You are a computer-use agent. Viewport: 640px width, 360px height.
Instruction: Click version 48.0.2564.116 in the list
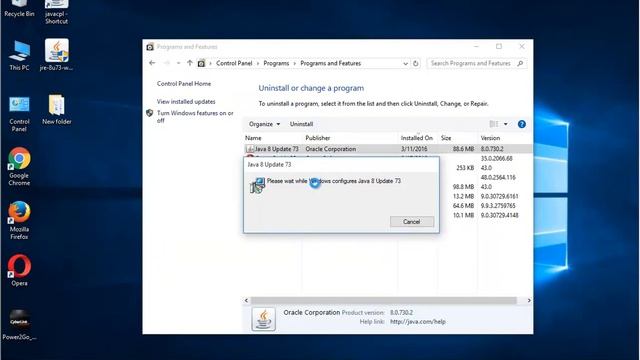tap(498, 178)
